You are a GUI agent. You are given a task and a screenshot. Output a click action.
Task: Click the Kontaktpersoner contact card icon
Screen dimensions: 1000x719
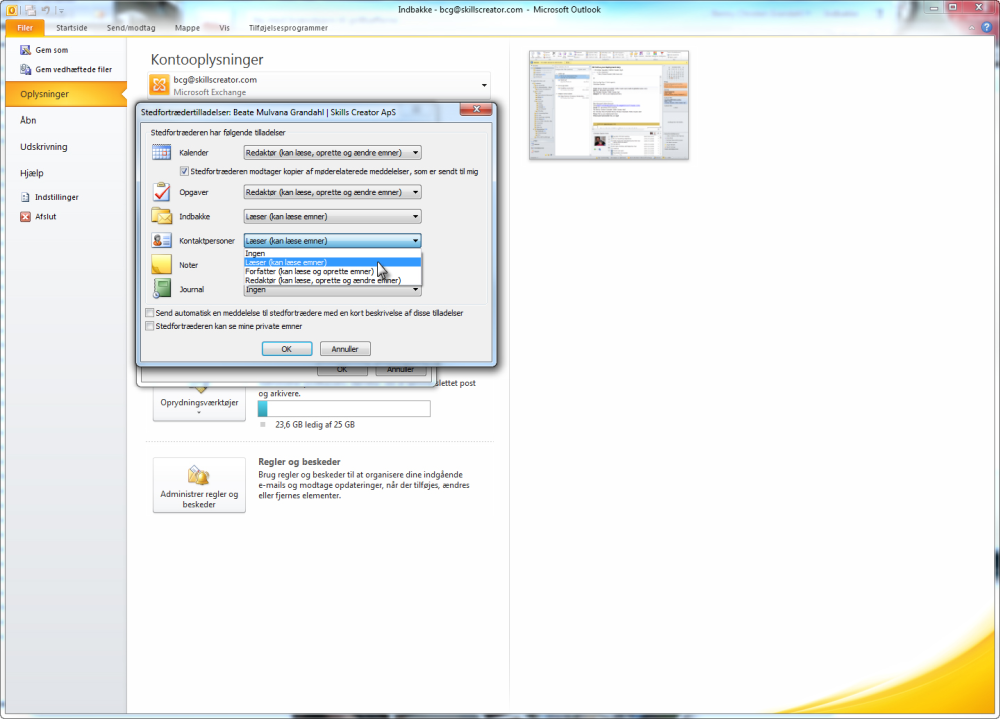coord(161,241)
